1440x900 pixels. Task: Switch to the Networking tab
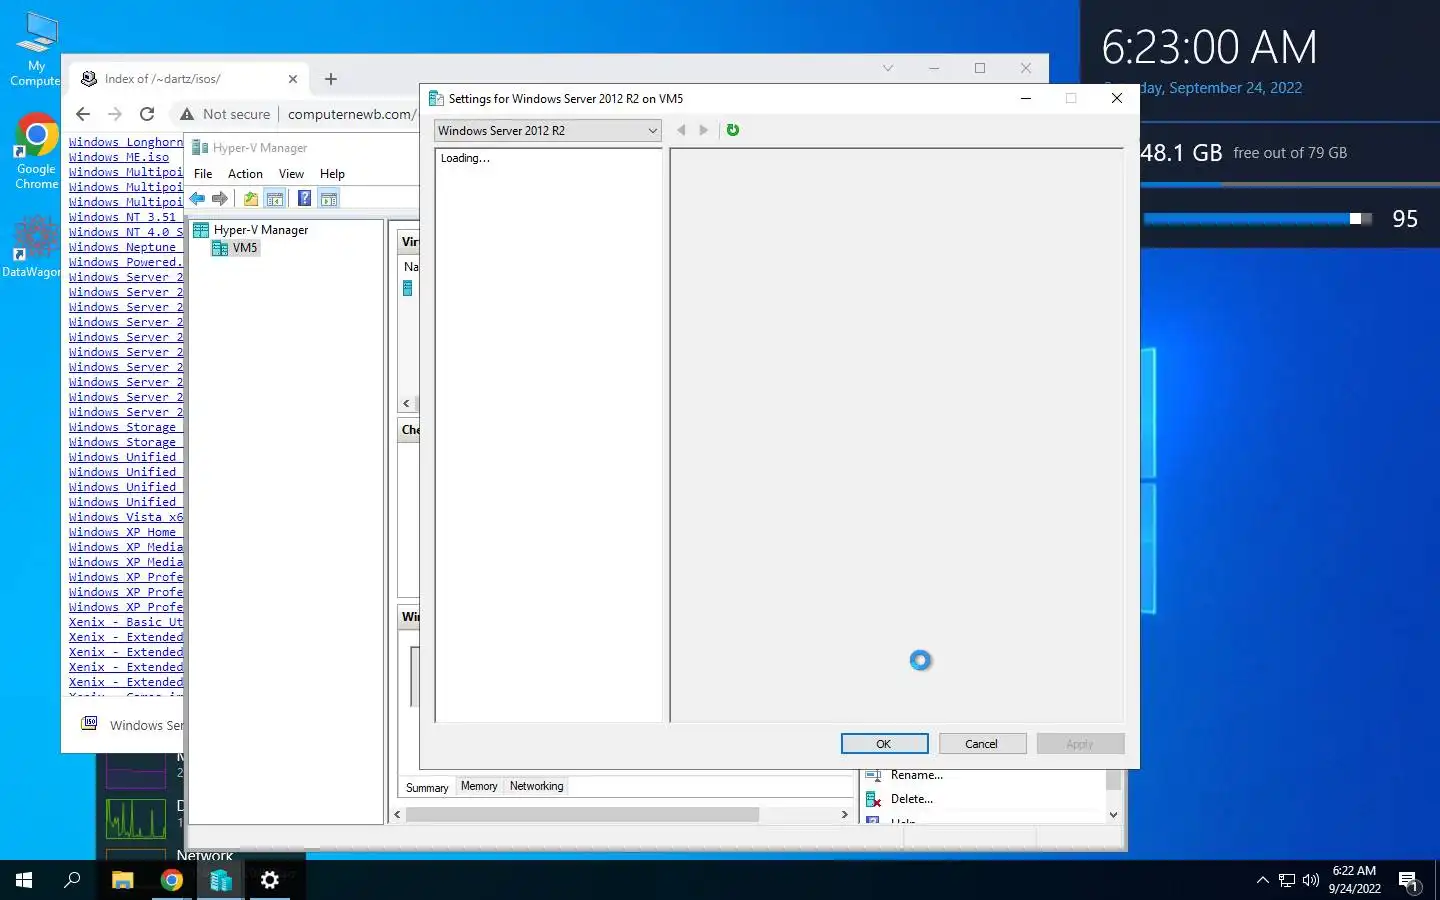537,786
